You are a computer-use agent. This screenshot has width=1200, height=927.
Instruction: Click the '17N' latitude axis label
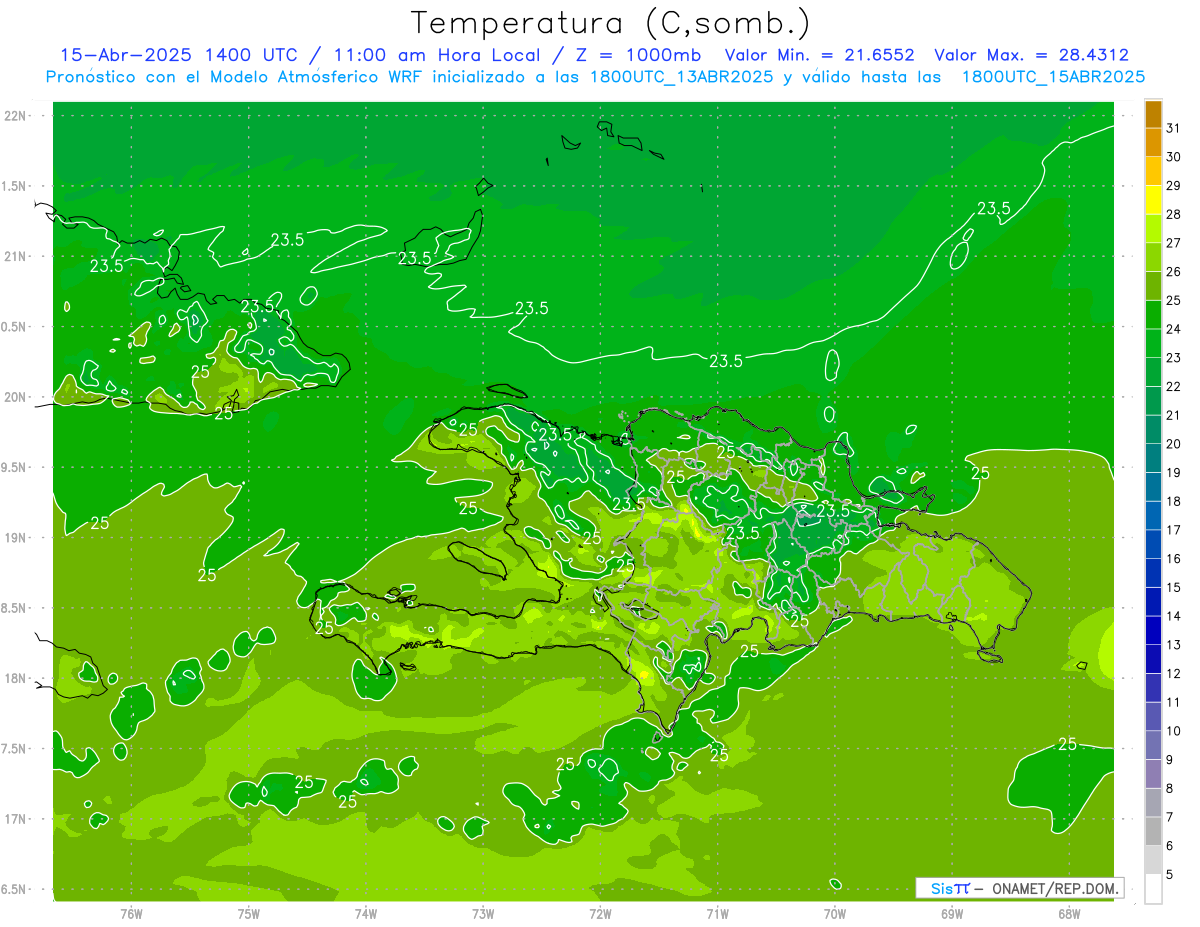pos(15,819)
